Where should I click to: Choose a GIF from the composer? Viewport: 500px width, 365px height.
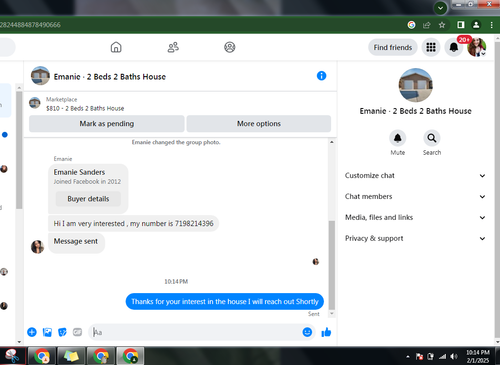[77, 332]
